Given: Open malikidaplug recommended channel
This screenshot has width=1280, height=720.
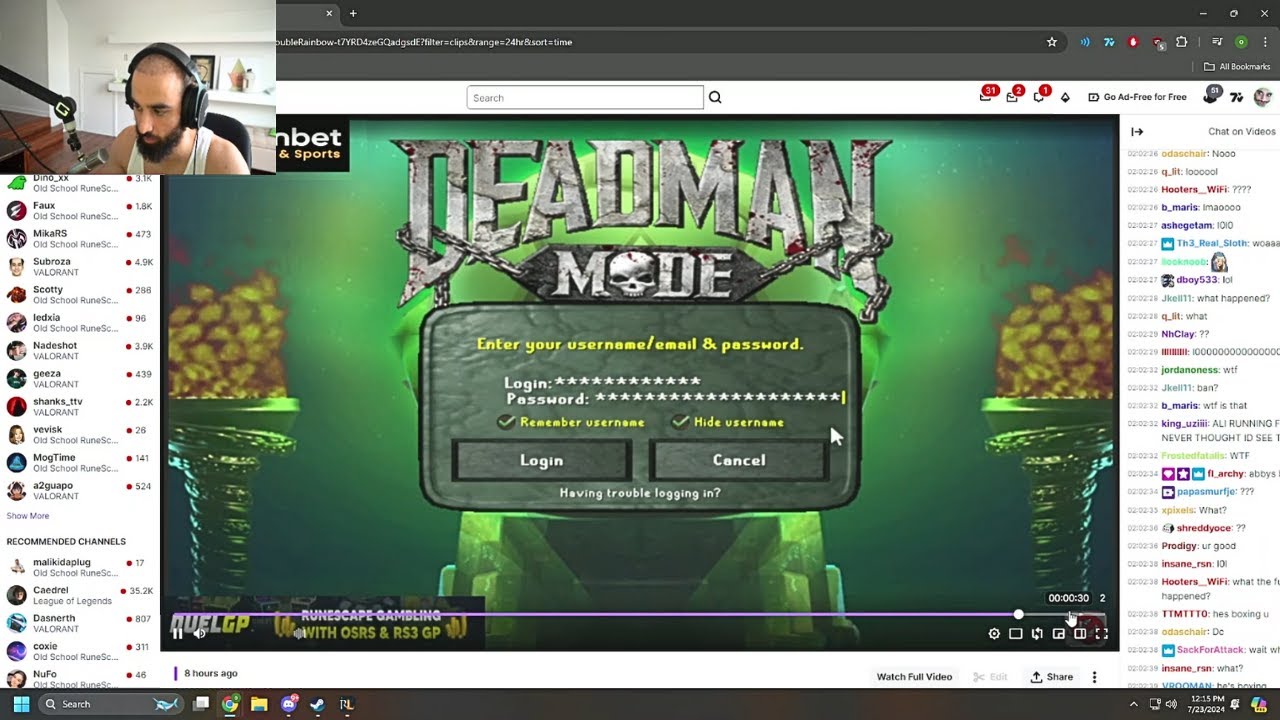Looking at the screenshot, I should pos(80,568).
